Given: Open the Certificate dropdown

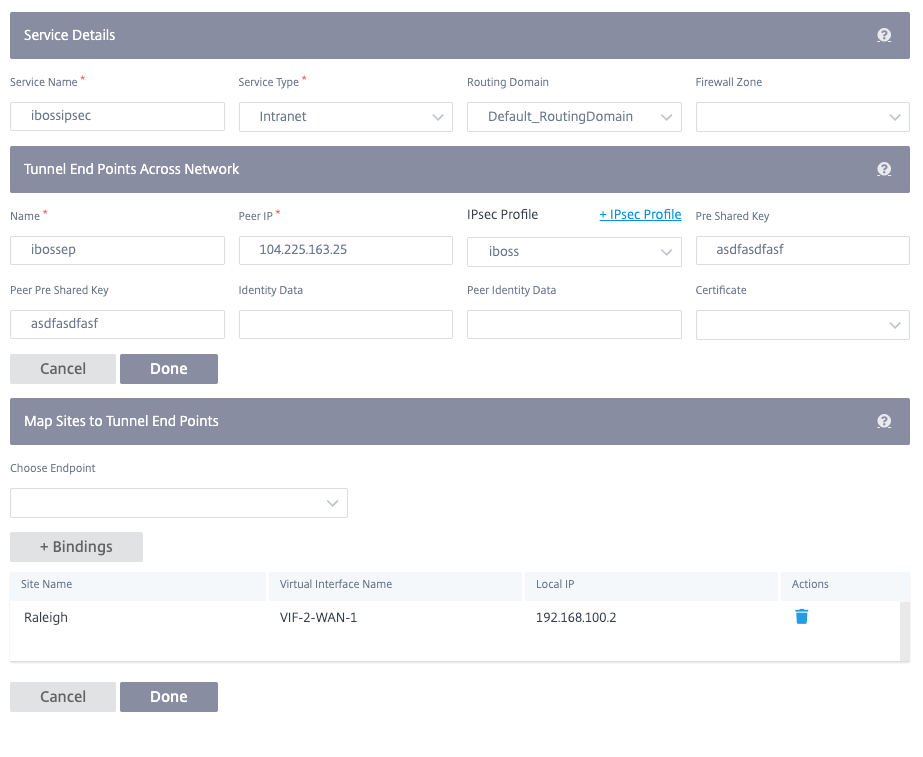Looking at the screenshot, I should (802, 325).
